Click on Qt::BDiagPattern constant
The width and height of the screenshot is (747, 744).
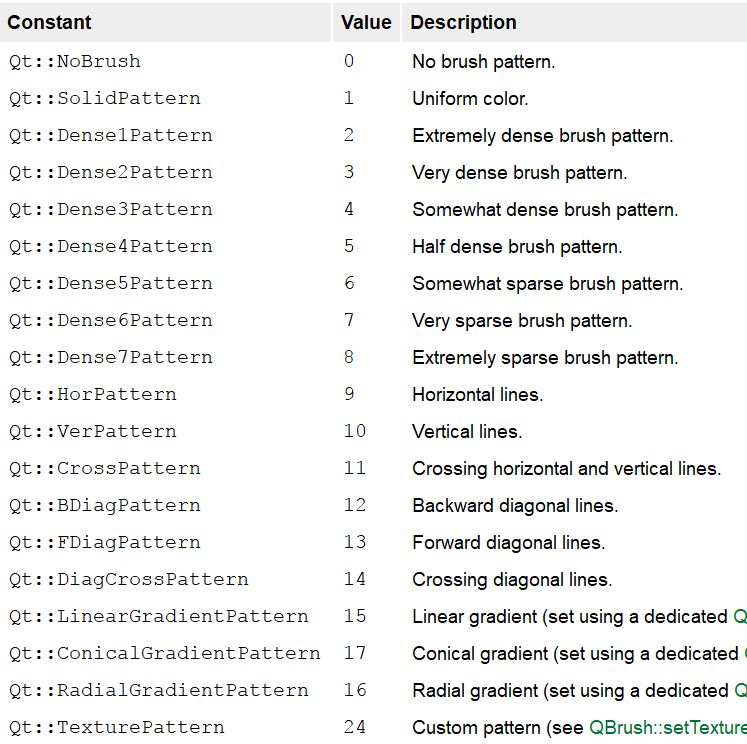coord(104,505)
